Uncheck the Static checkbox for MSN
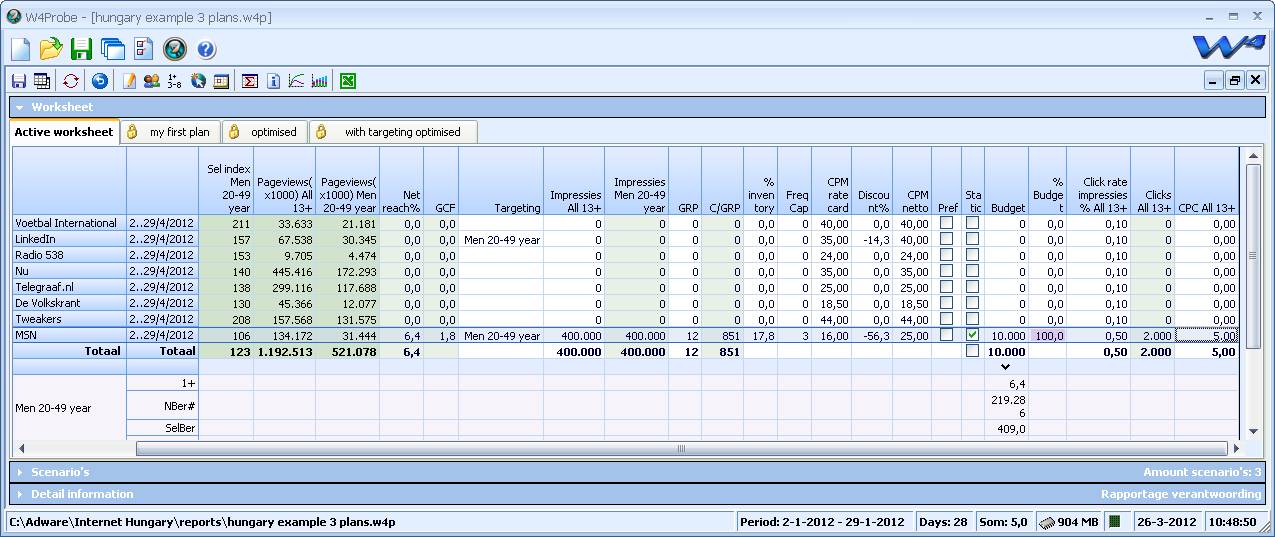The height and width of the screenshot is (537, 1275). coord(973,335)
